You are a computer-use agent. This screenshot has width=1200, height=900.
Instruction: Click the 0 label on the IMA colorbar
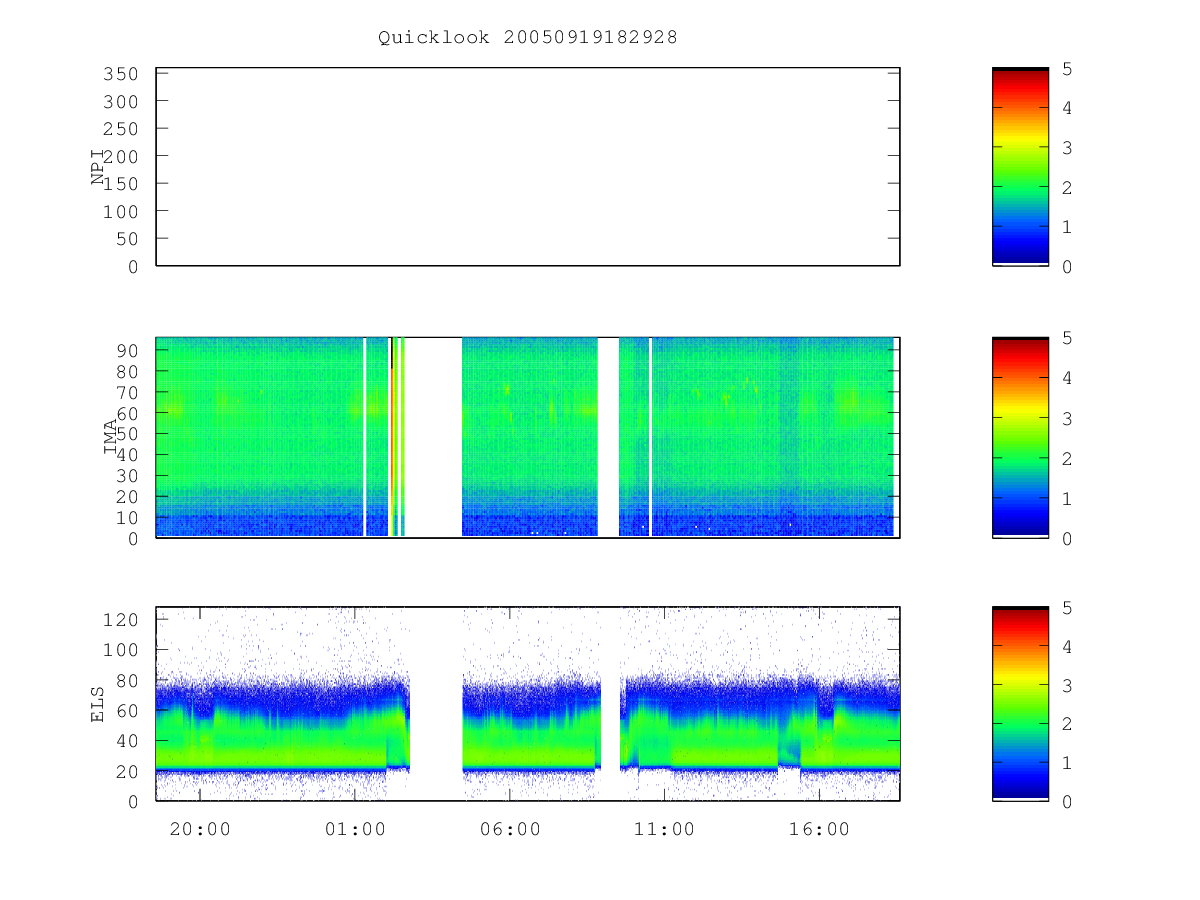1068,538
